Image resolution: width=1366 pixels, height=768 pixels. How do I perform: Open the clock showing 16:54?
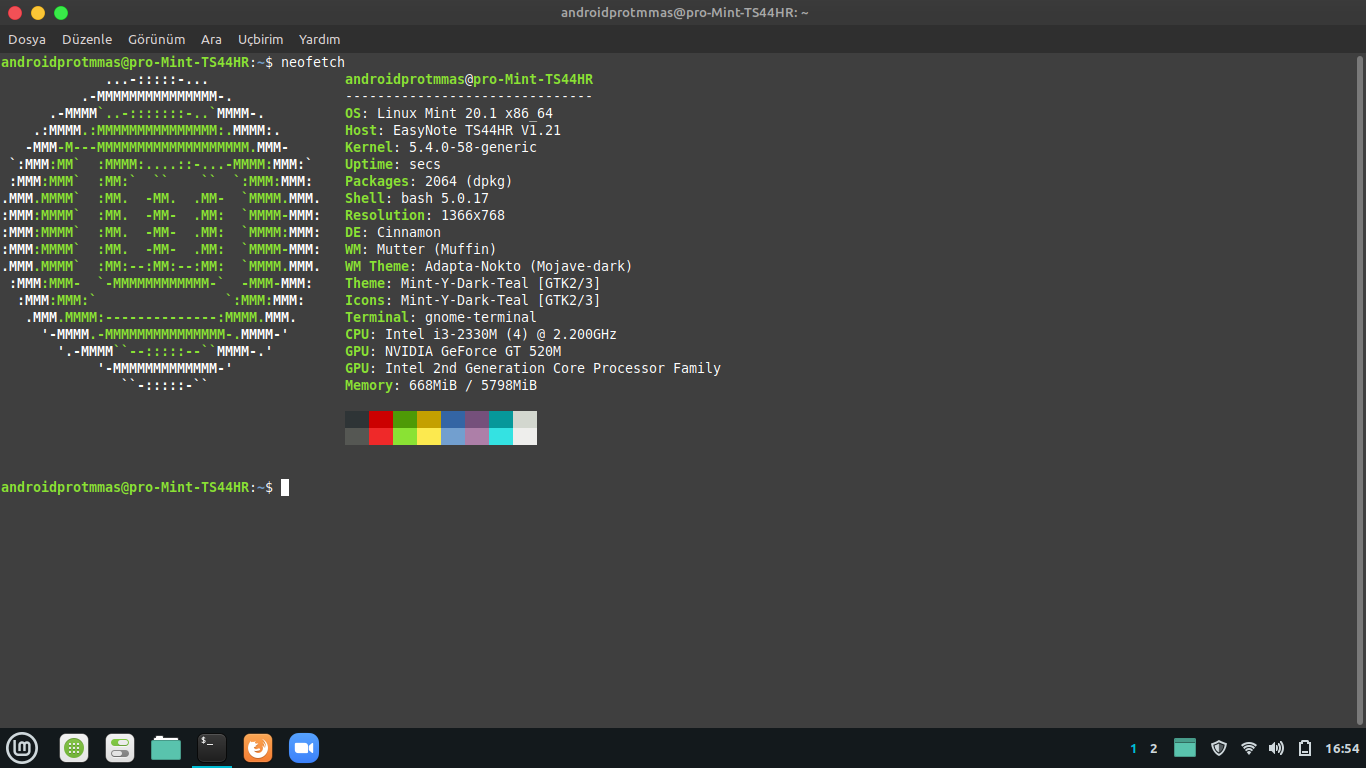tap(1342, 748)
